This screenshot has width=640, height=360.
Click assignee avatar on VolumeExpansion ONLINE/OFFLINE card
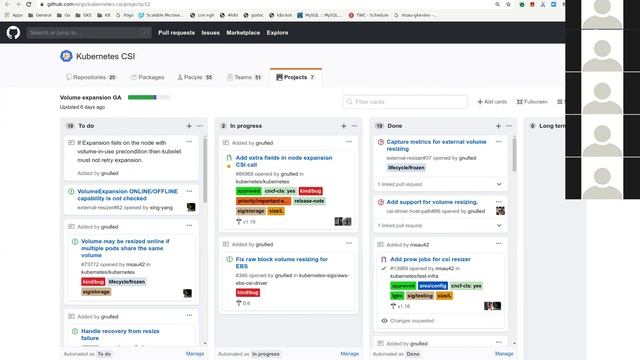[x=191, y=207]
